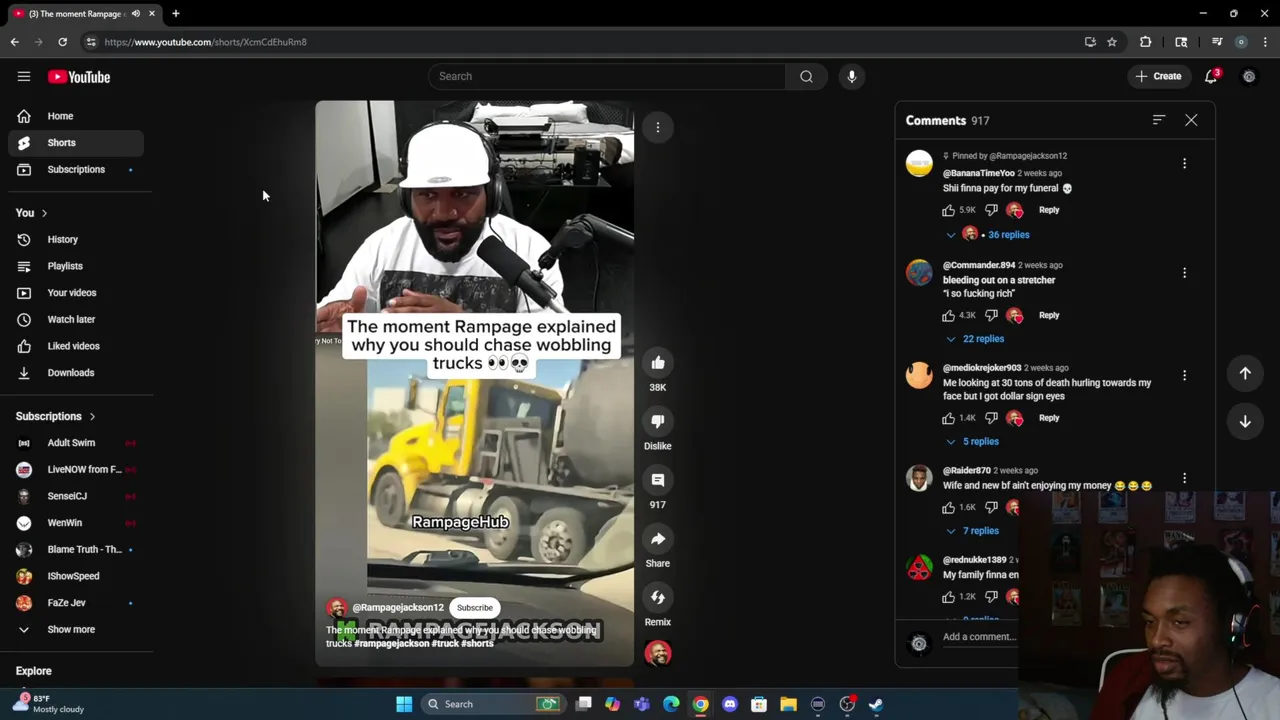Open Subscriptions in the sidebar

76,169
